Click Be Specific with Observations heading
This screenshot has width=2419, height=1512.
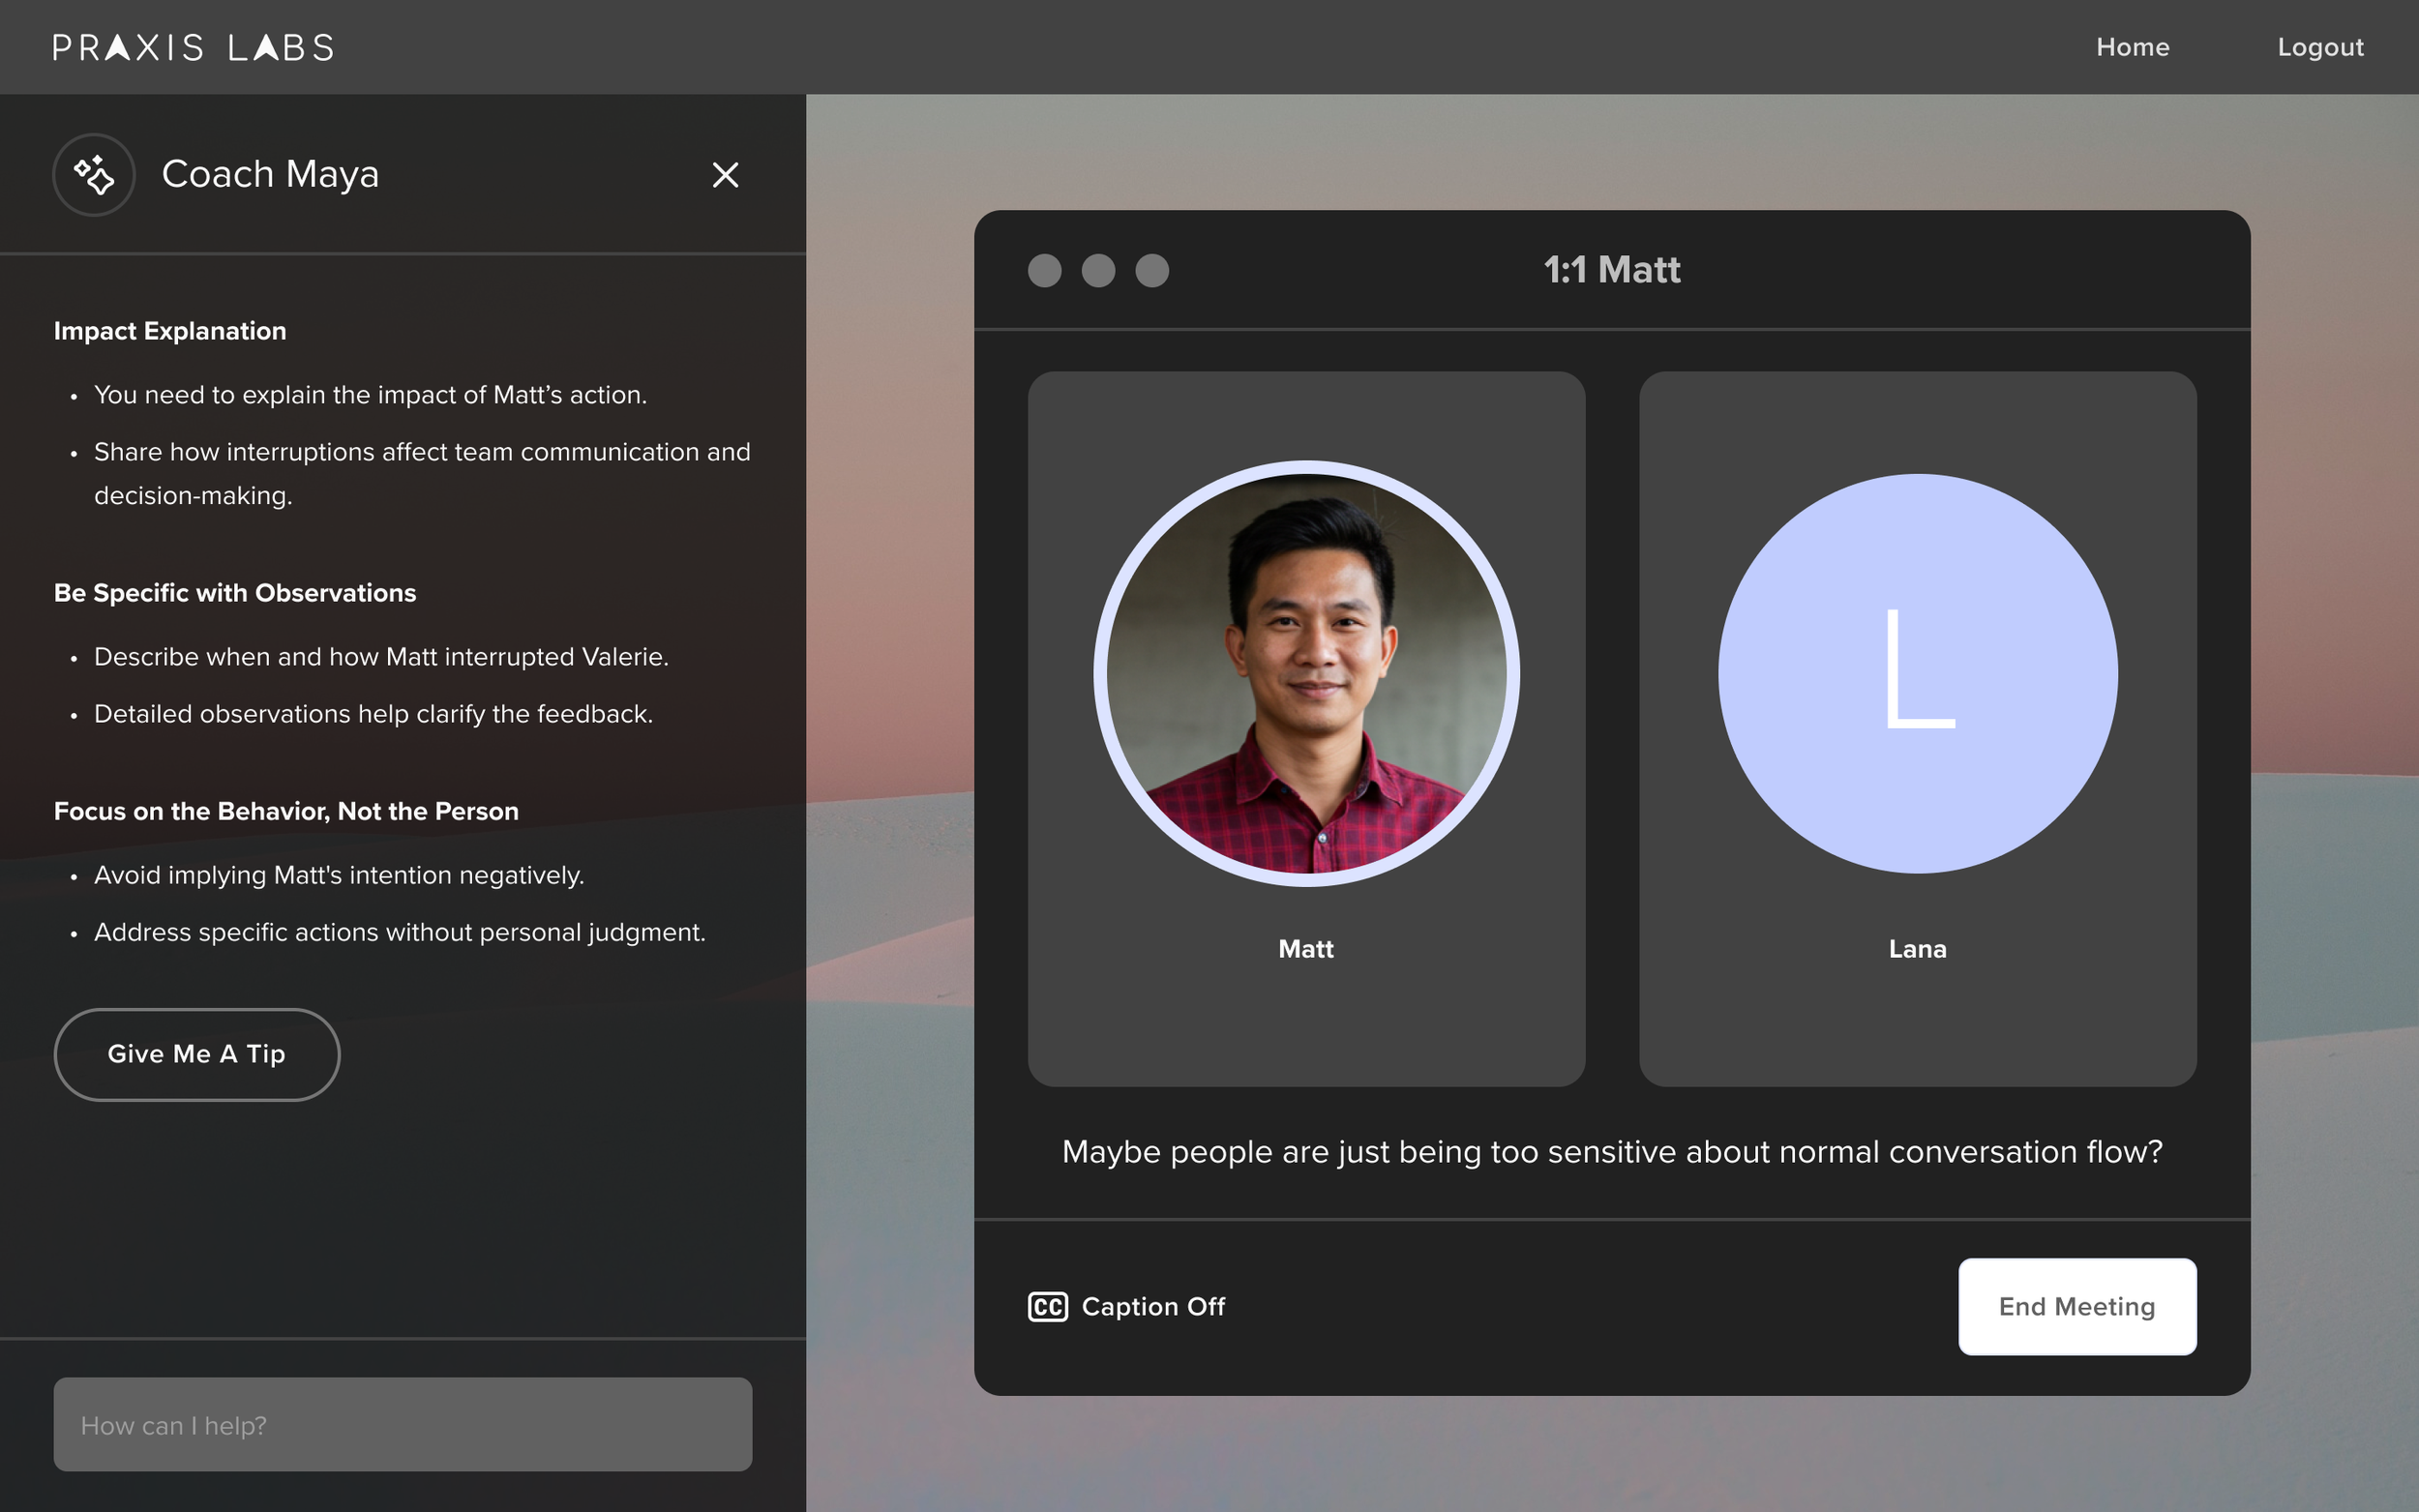[235, 593]
